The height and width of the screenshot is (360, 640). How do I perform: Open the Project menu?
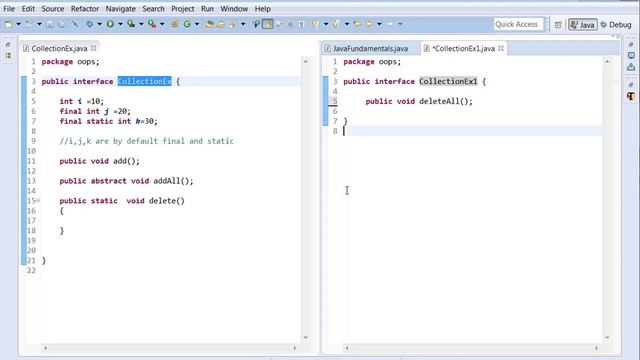(x=182, y=9)
